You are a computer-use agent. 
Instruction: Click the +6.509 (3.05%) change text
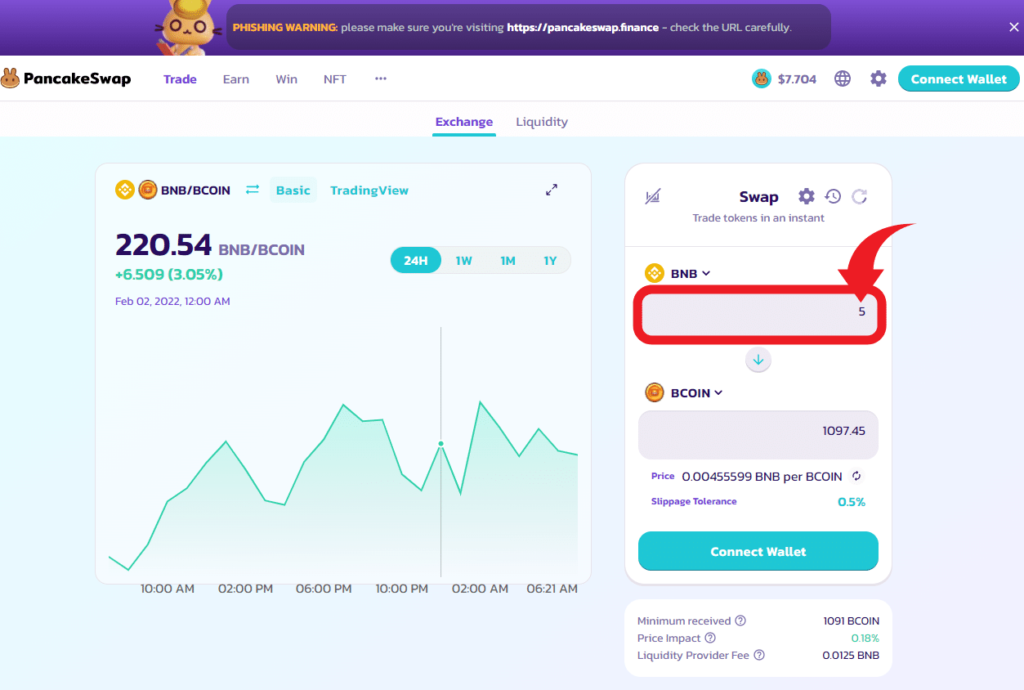pyautogui.click(x=169, y=274)
